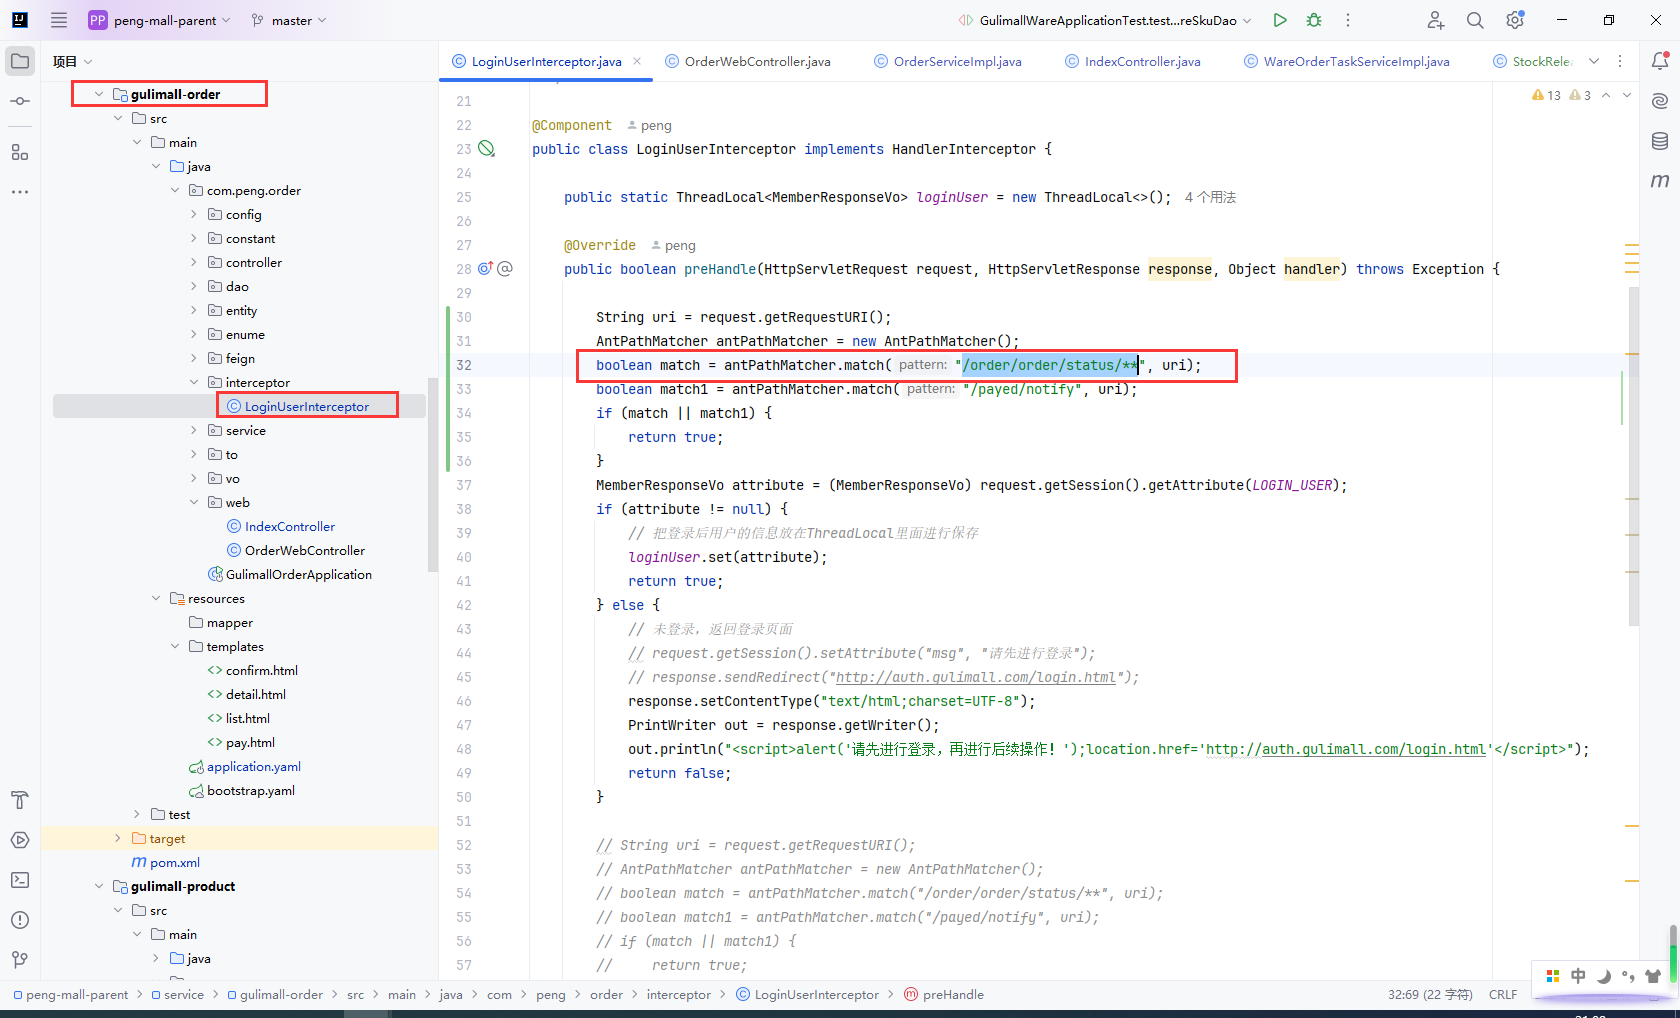
Task: Open peng-mall-parent project dropdown
Action: (x=160, y=20)
